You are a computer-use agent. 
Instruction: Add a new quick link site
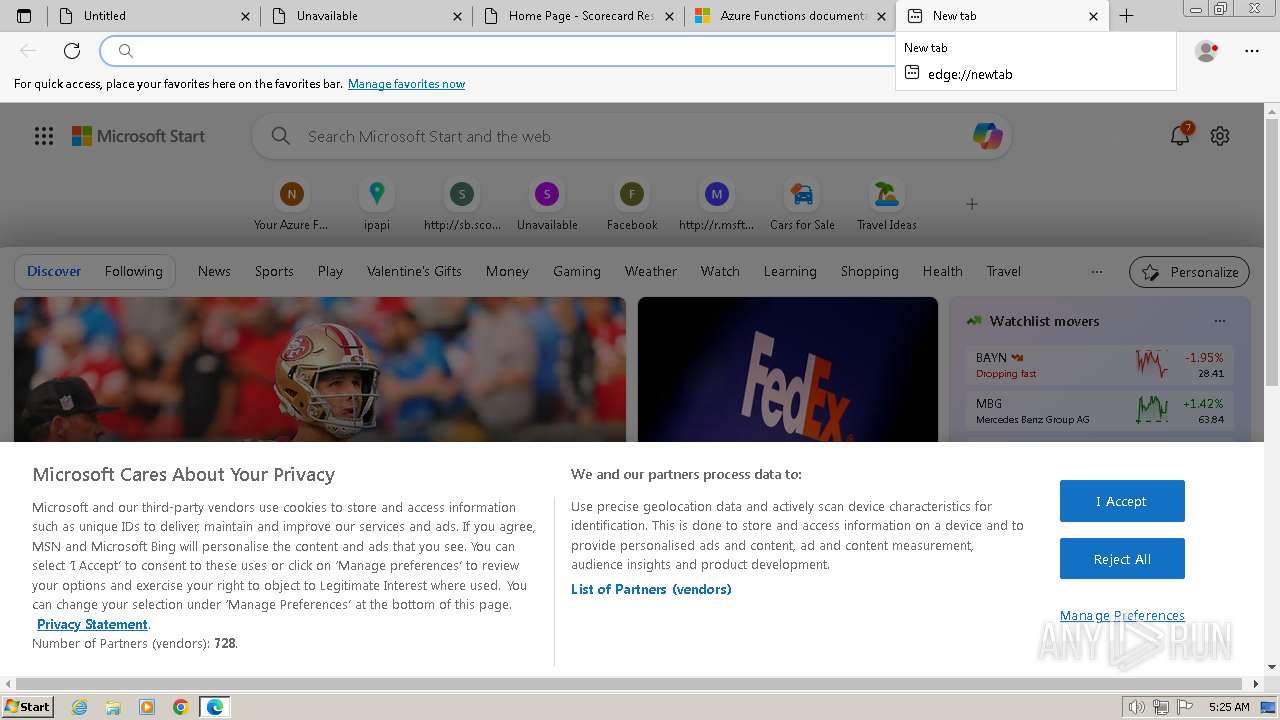pyautogui.click(x=971, y=204)
